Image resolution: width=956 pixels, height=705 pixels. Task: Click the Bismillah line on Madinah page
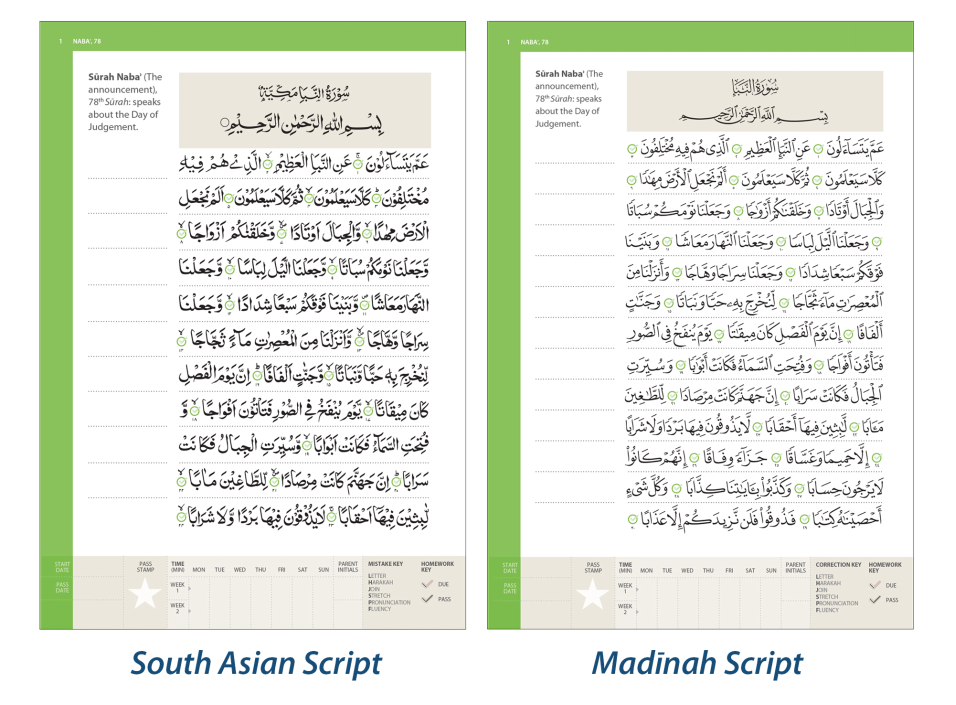coord(754,115)
